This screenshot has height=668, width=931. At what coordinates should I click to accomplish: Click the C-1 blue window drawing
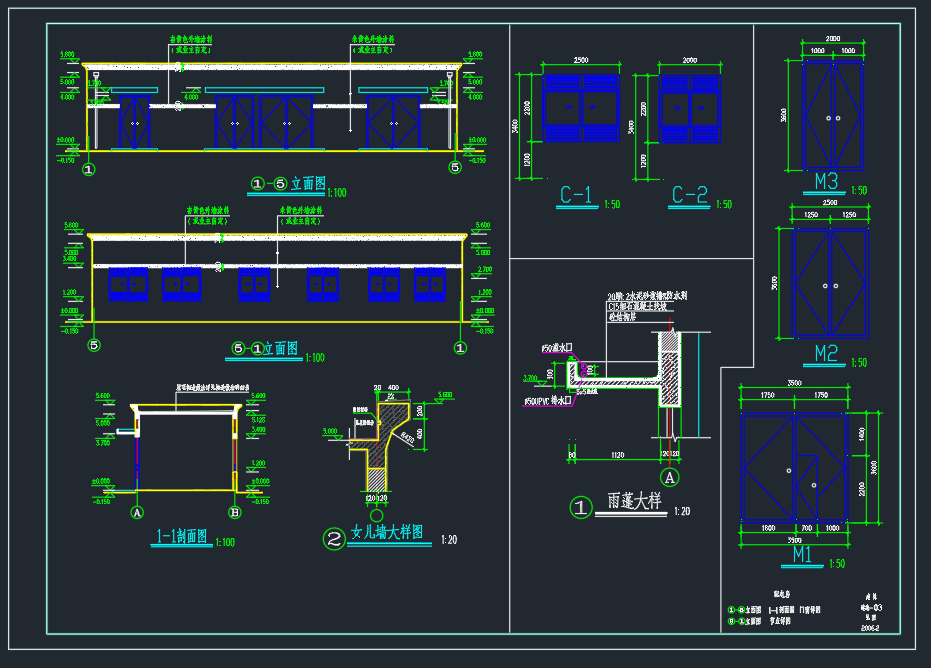[580, 106]
